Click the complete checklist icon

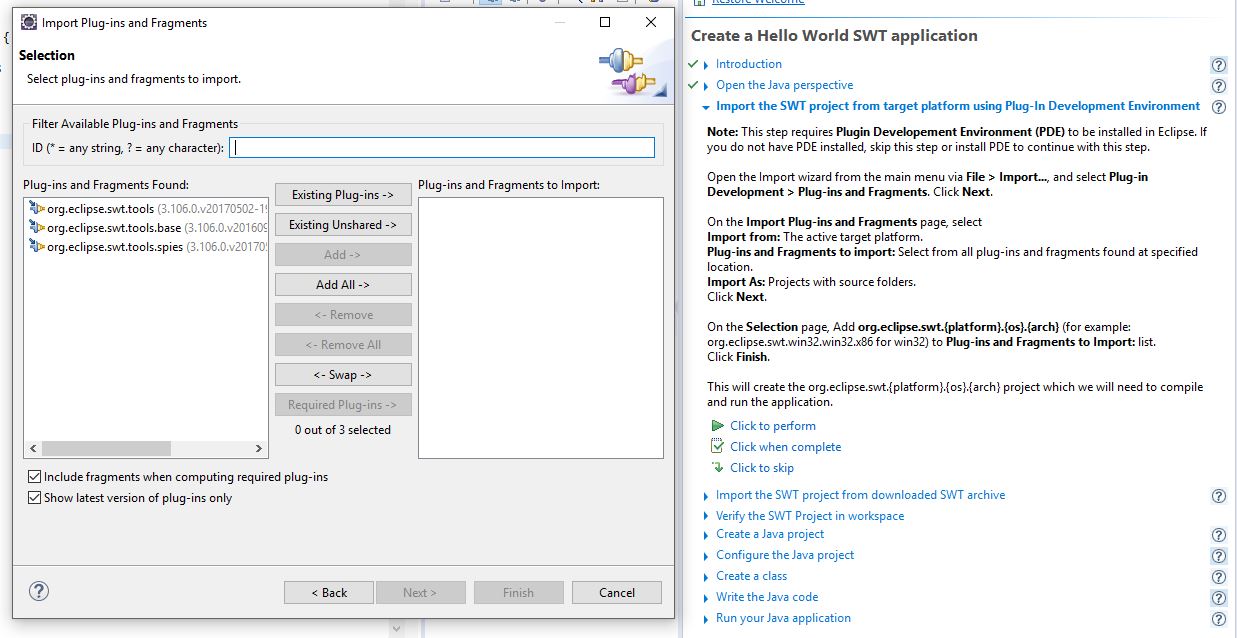[717, 447]
